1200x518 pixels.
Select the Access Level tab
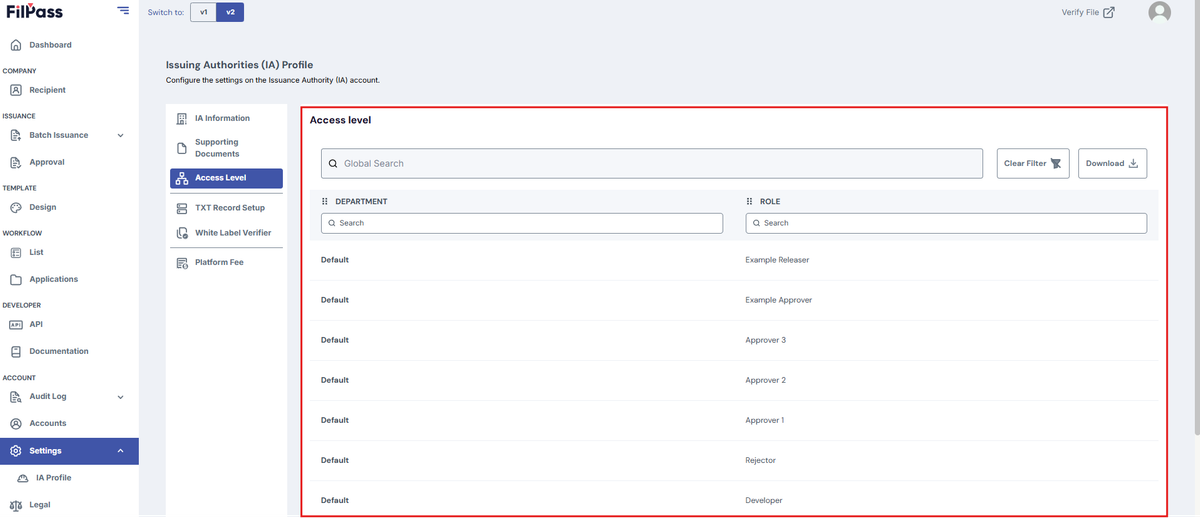[x=226, y=178]
